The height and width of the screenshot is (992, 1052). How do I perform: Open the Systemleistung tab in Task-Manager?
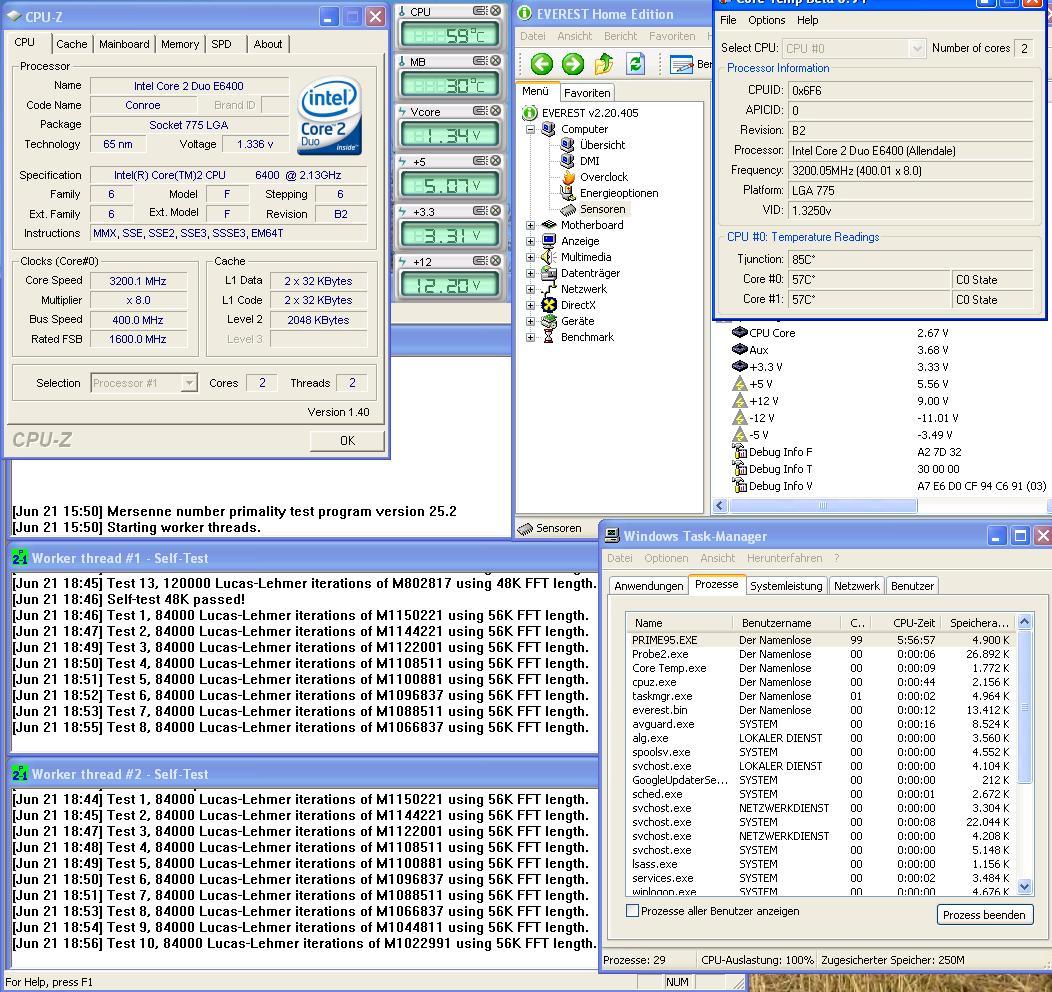(786, 586)
